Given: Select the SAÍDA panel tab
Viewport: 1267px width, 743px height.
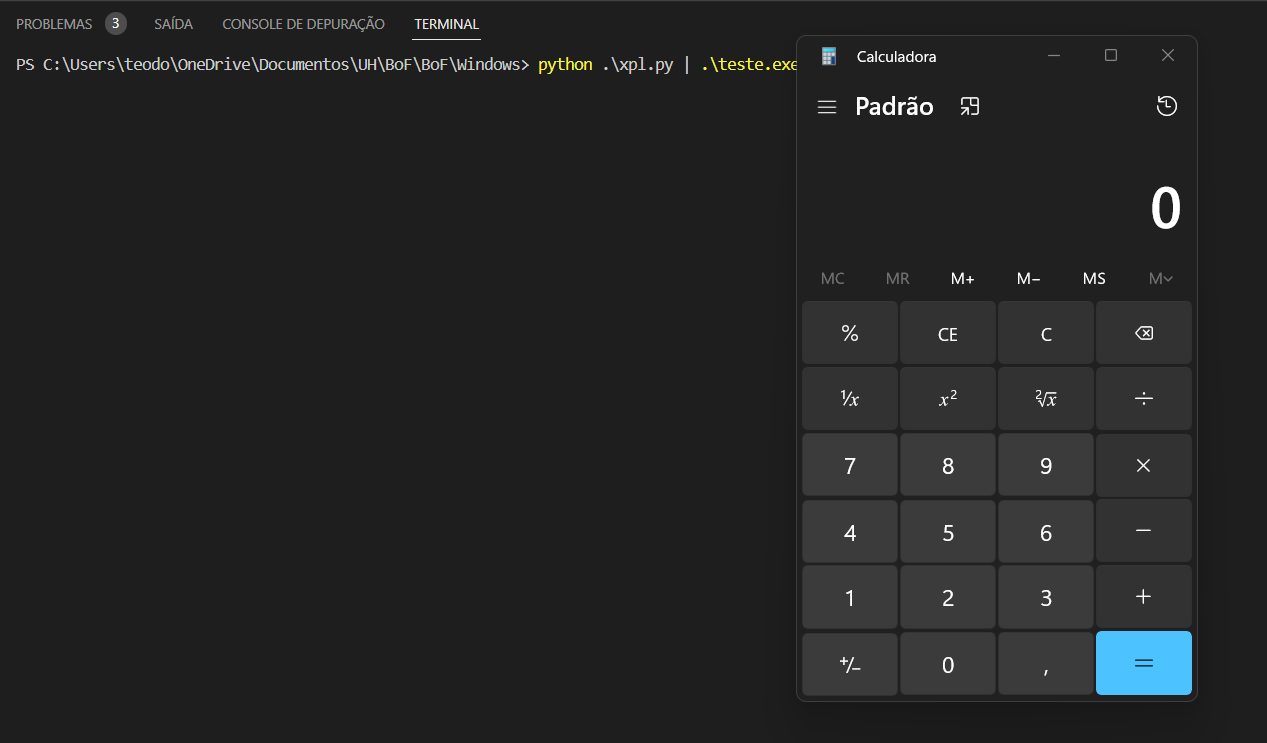Looking at the screenshot, I should pyautogui.click(x=173, y=24).
